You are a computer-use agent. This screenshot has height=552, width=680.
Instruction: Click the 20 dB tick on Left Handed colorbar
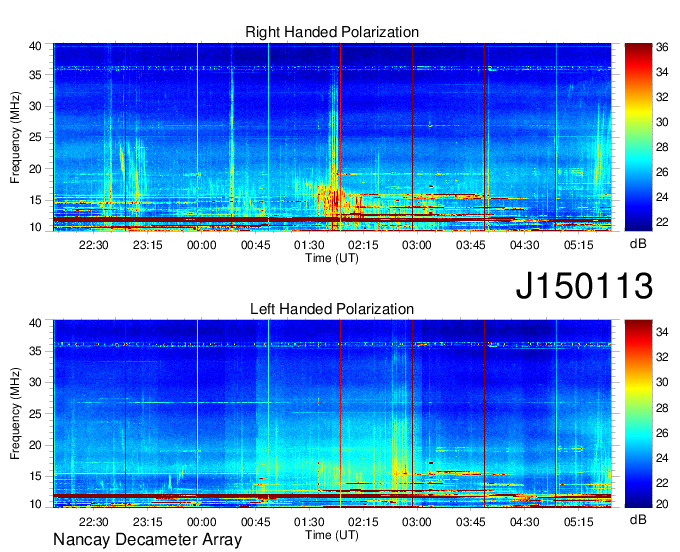(x=662, y=504)
